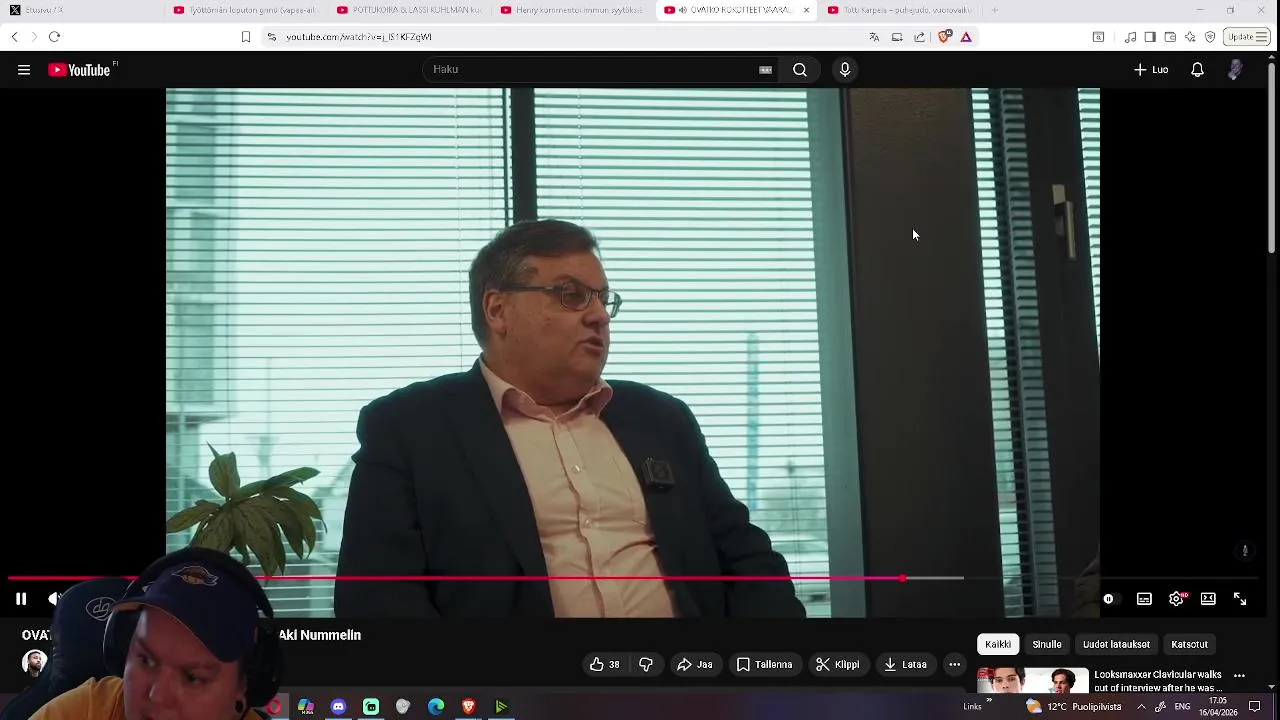Create a clip with Klippi

click(x=838, y=664)
